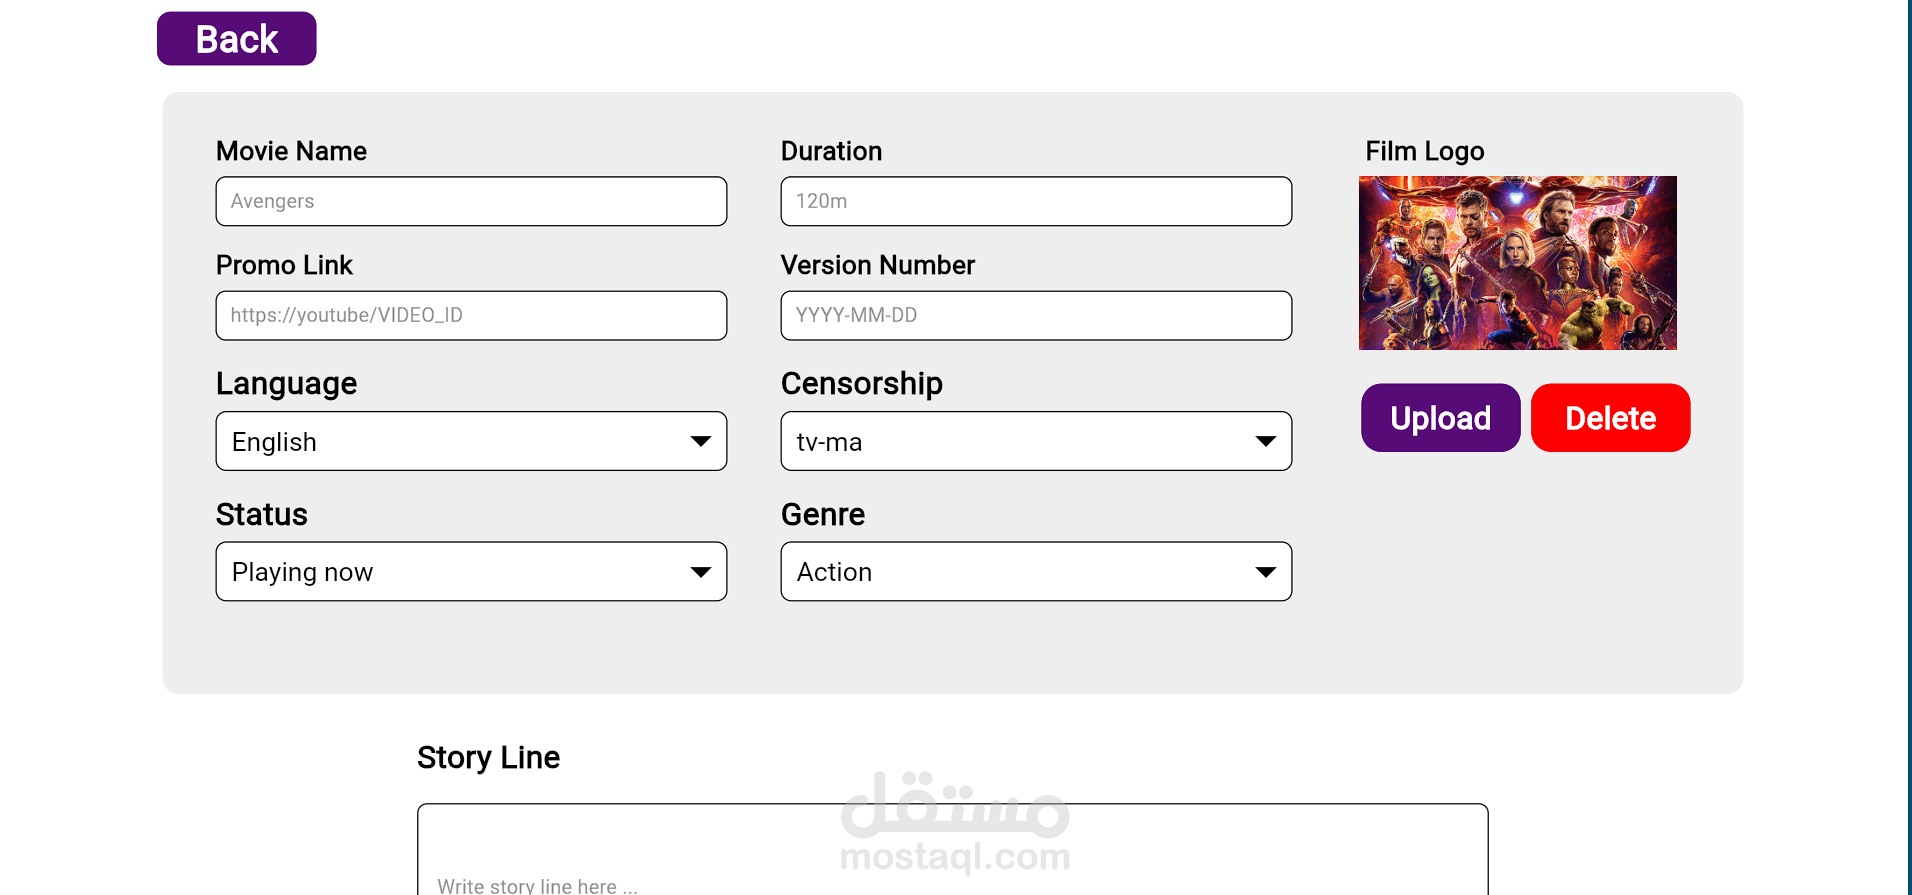Click the Genre dropdown arrow icon
1912x895 pixels.
tap(1266, 572)
